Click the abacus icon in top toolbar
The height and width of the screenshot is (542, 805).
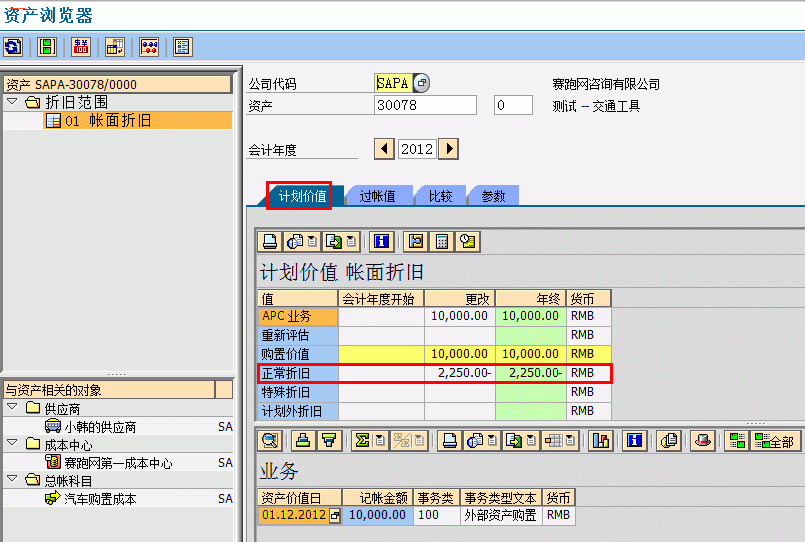tap(149, 47)
